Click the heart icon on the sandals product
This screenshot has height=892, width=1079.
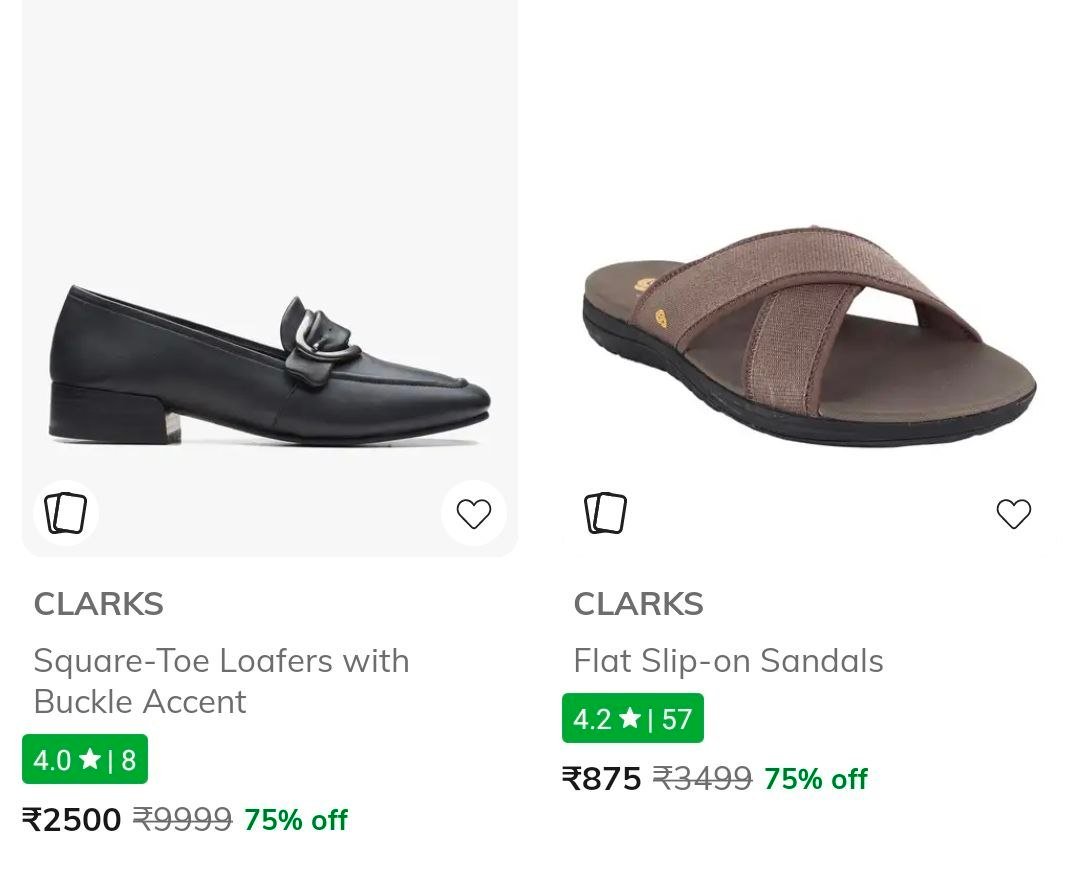(x=1014, y=513)
